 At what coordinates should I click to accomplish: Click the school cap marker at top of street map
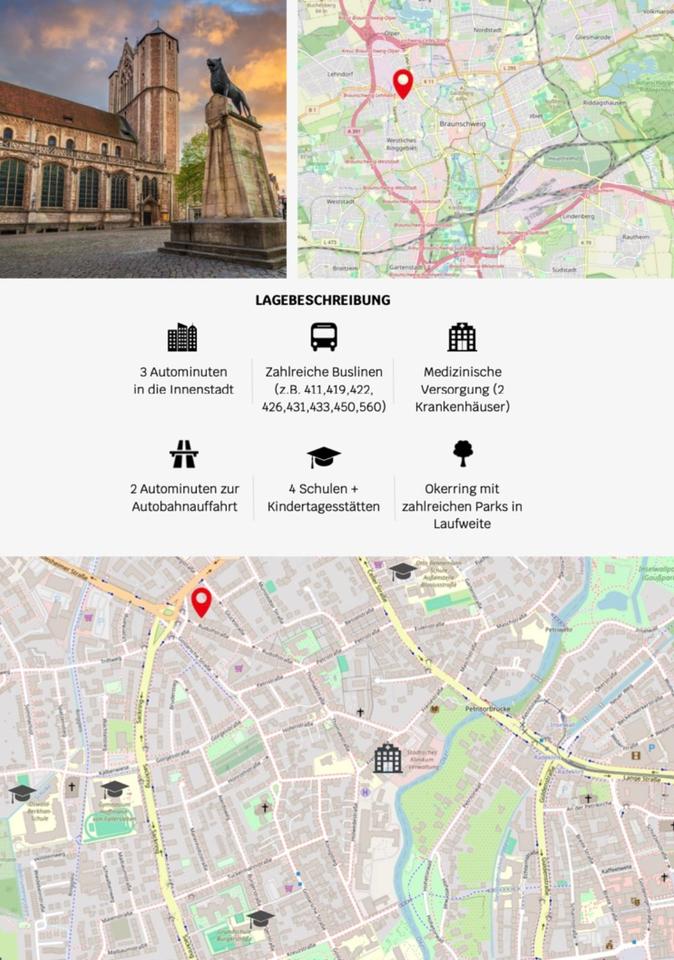pyautogui.click(x=403, y=571)
